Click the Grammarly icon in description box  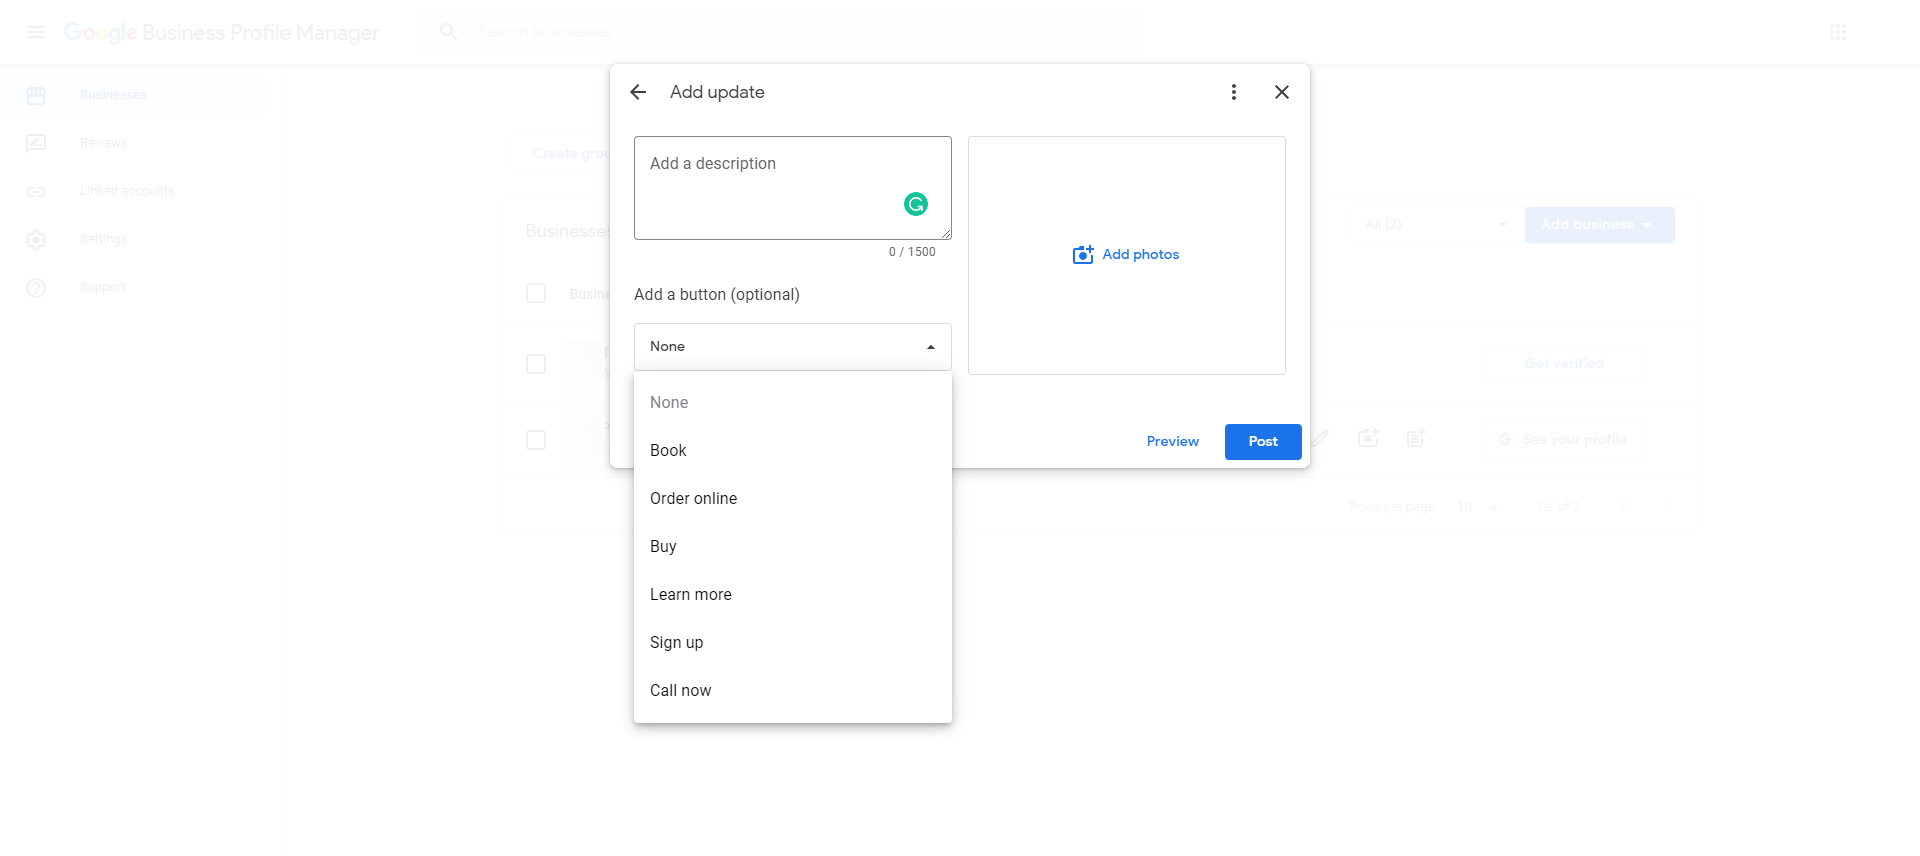916,204
